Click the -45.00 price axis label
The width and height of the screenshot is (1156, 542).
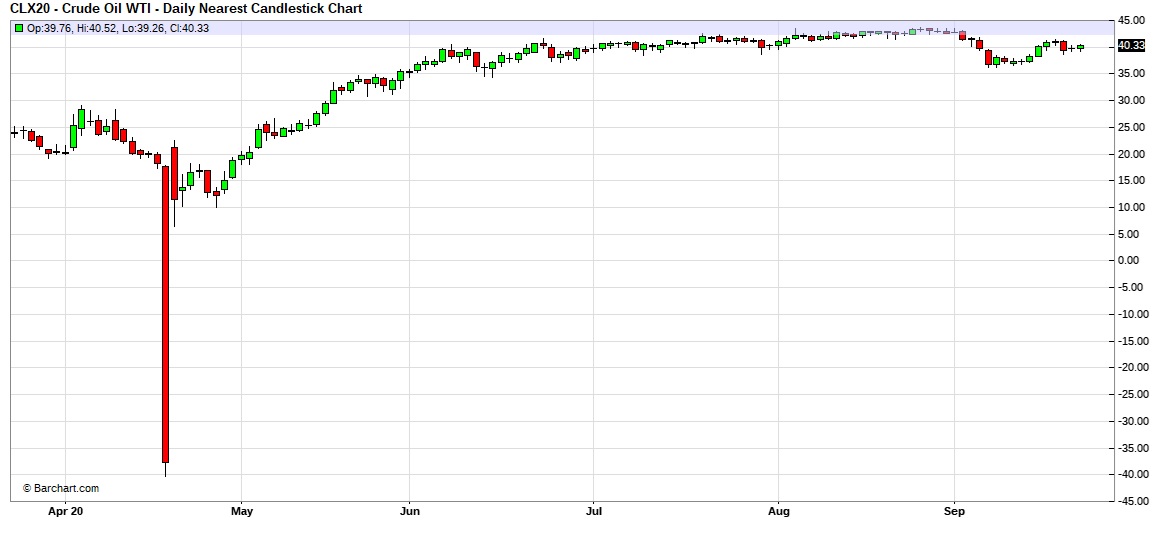point(1135,502)
